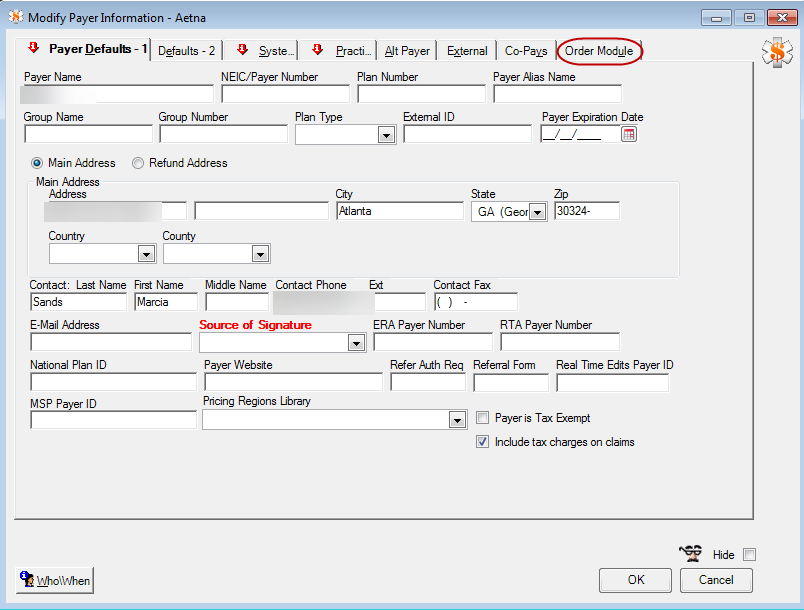This screenshot has width=804, height=610.
Task: Expand the Plan Type dropdown
Action: pos(386,135)
